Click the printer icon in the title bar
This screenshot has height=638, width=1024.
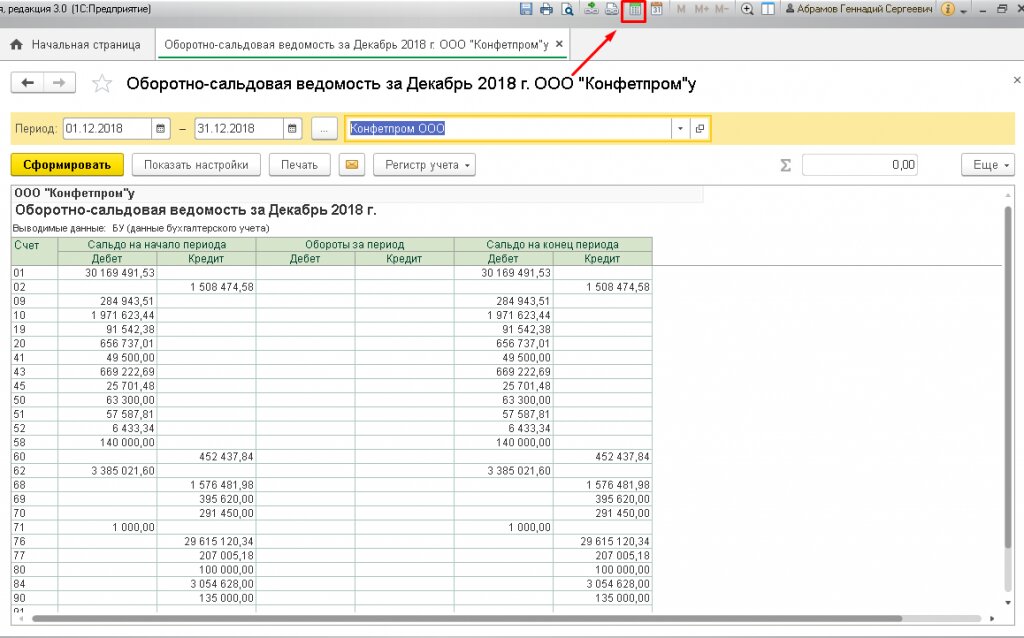(546, 9)
